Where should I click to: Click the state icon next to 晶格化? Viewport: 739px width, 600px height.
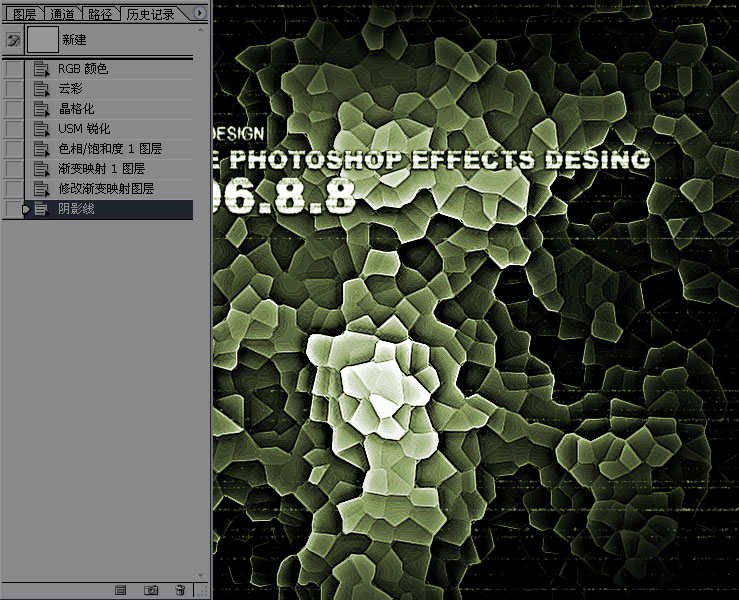point(41,109)
